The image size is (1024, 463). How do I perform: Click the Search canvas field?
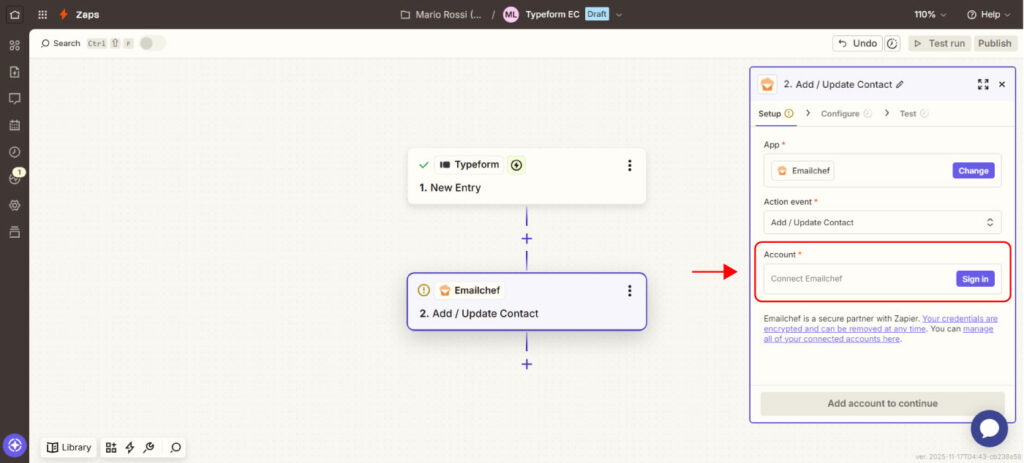pos(62,43)
